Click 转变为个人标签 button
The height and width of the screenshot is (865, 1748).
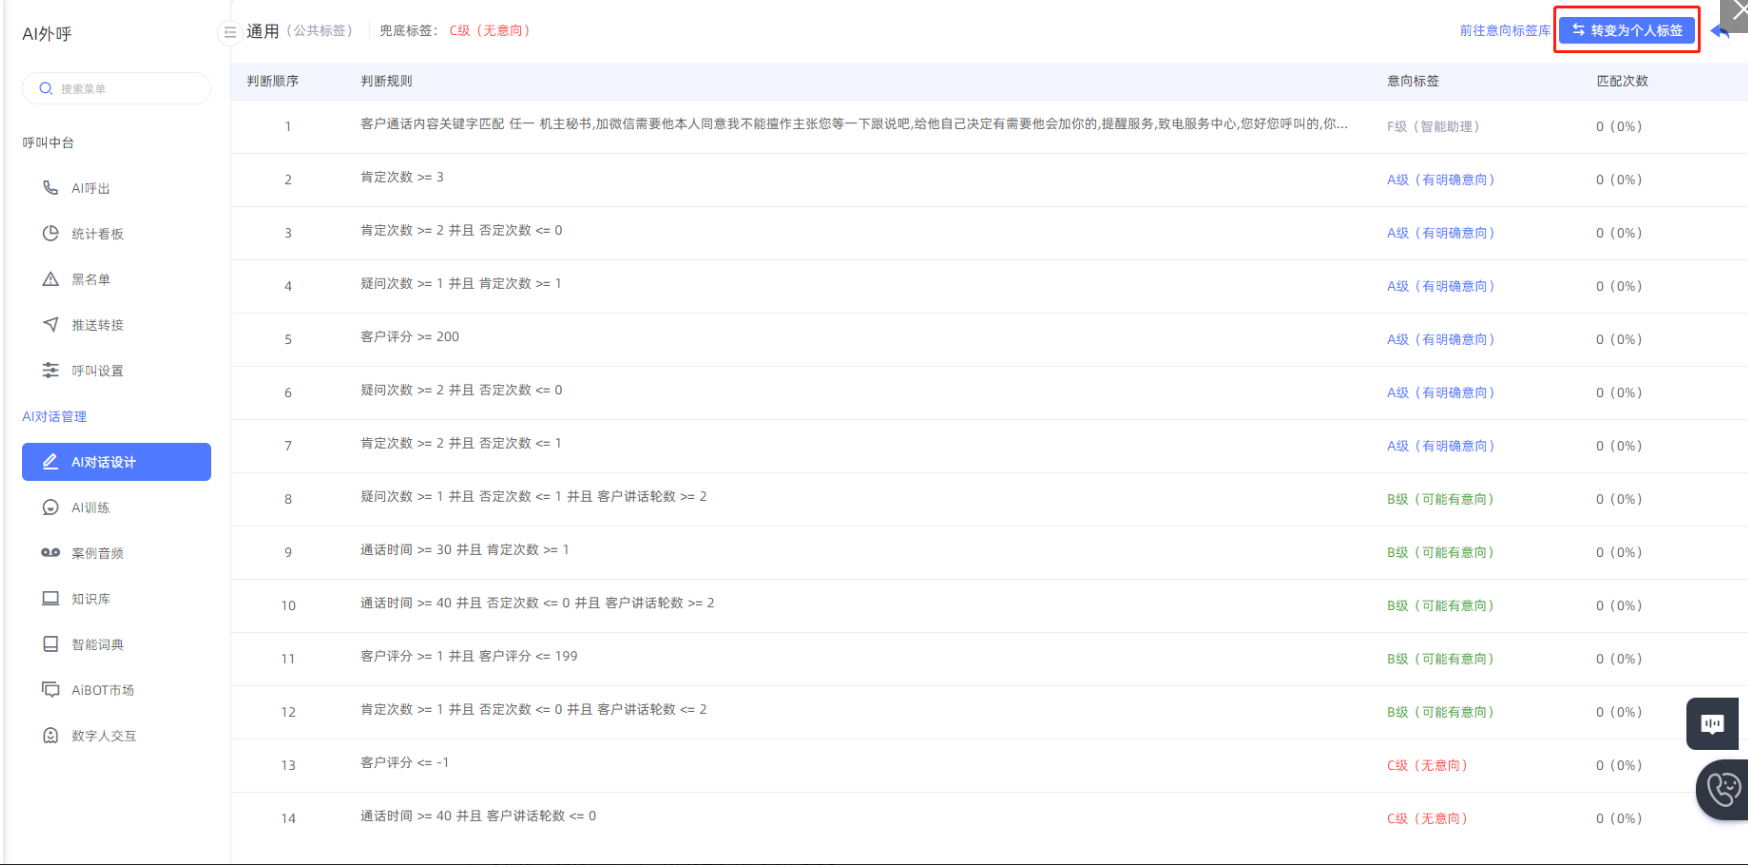click(1627, 30)
